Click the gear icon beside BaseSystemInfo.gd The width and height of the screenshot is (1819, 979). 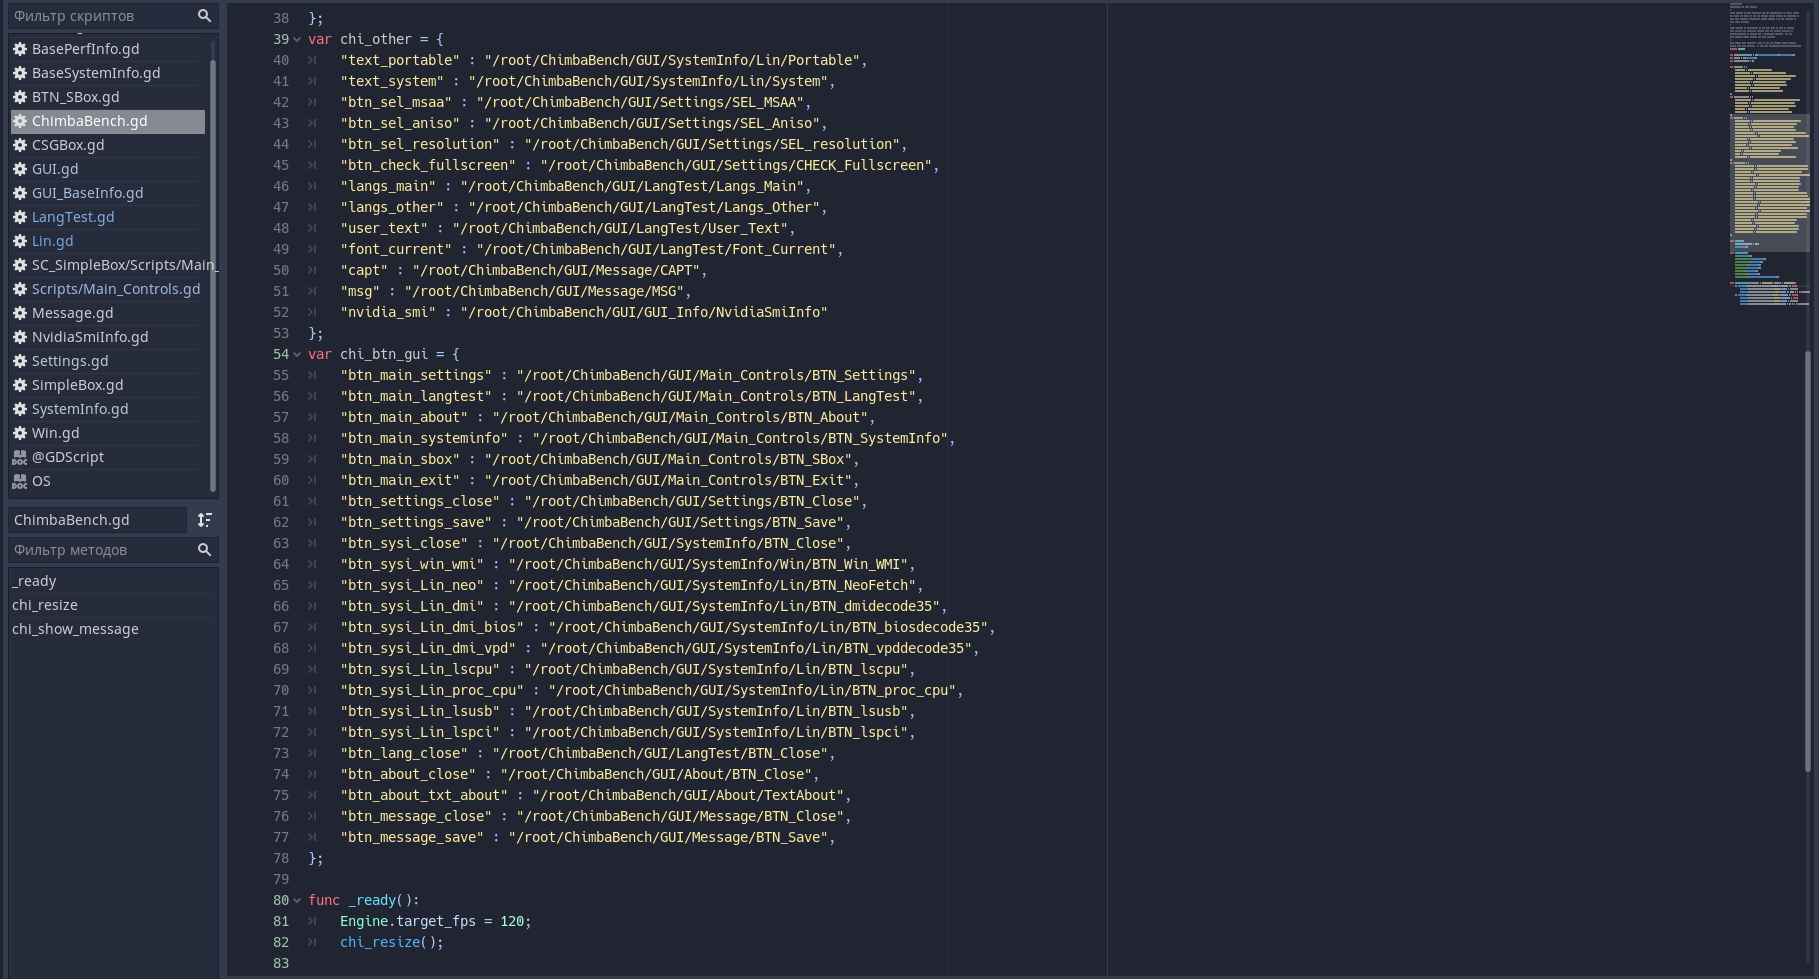(x=20, y=73)
